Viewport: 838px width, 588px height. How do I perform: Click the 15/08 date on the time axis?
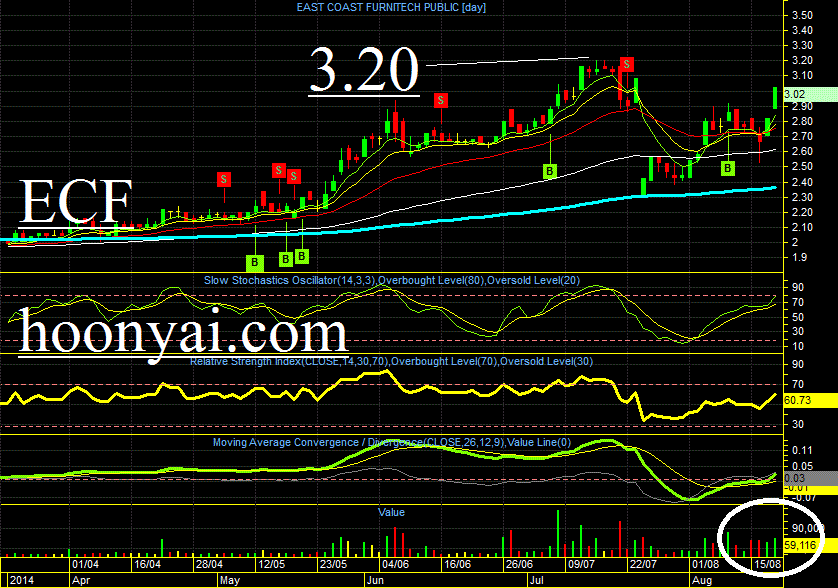pos(767,564)
